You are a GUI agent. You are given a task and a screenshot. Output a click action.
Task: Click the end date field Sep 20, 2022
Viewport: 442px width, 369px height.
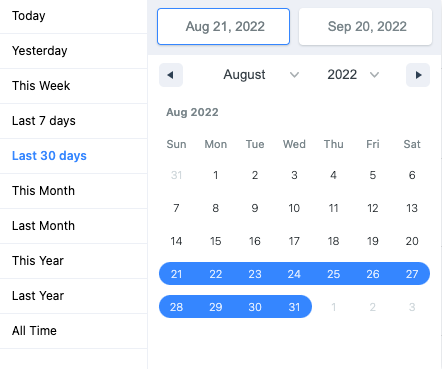click(365, 26)
